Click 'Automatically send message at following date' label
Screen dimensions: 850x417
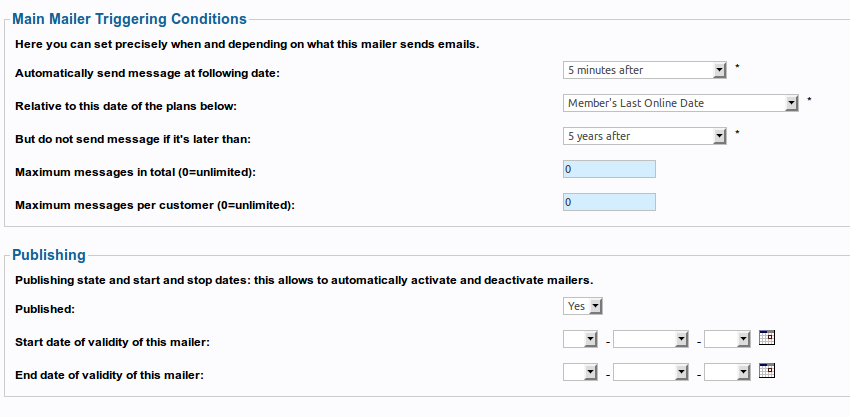coord(147,73)
